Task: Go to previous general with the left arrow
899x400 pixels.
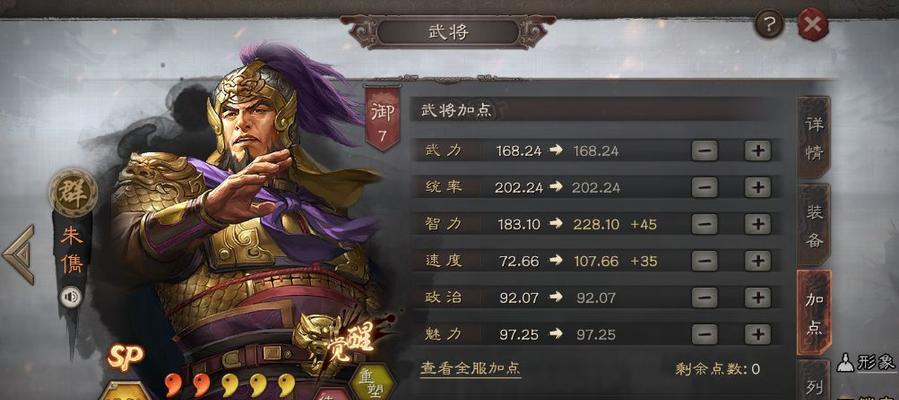Action: click(x=18, y=254)
